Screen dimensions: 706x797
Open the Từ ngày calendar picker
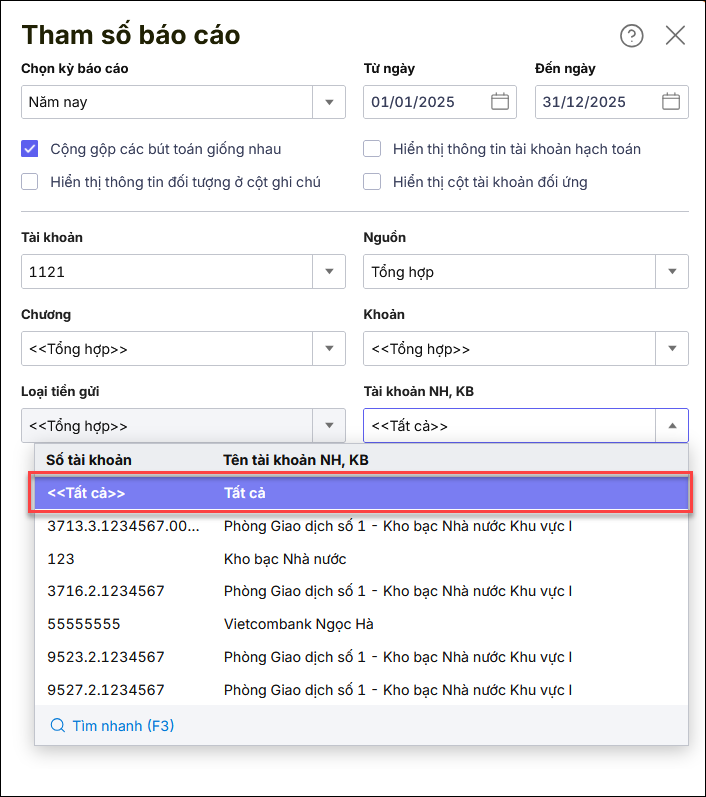click(x=500, y=102)
